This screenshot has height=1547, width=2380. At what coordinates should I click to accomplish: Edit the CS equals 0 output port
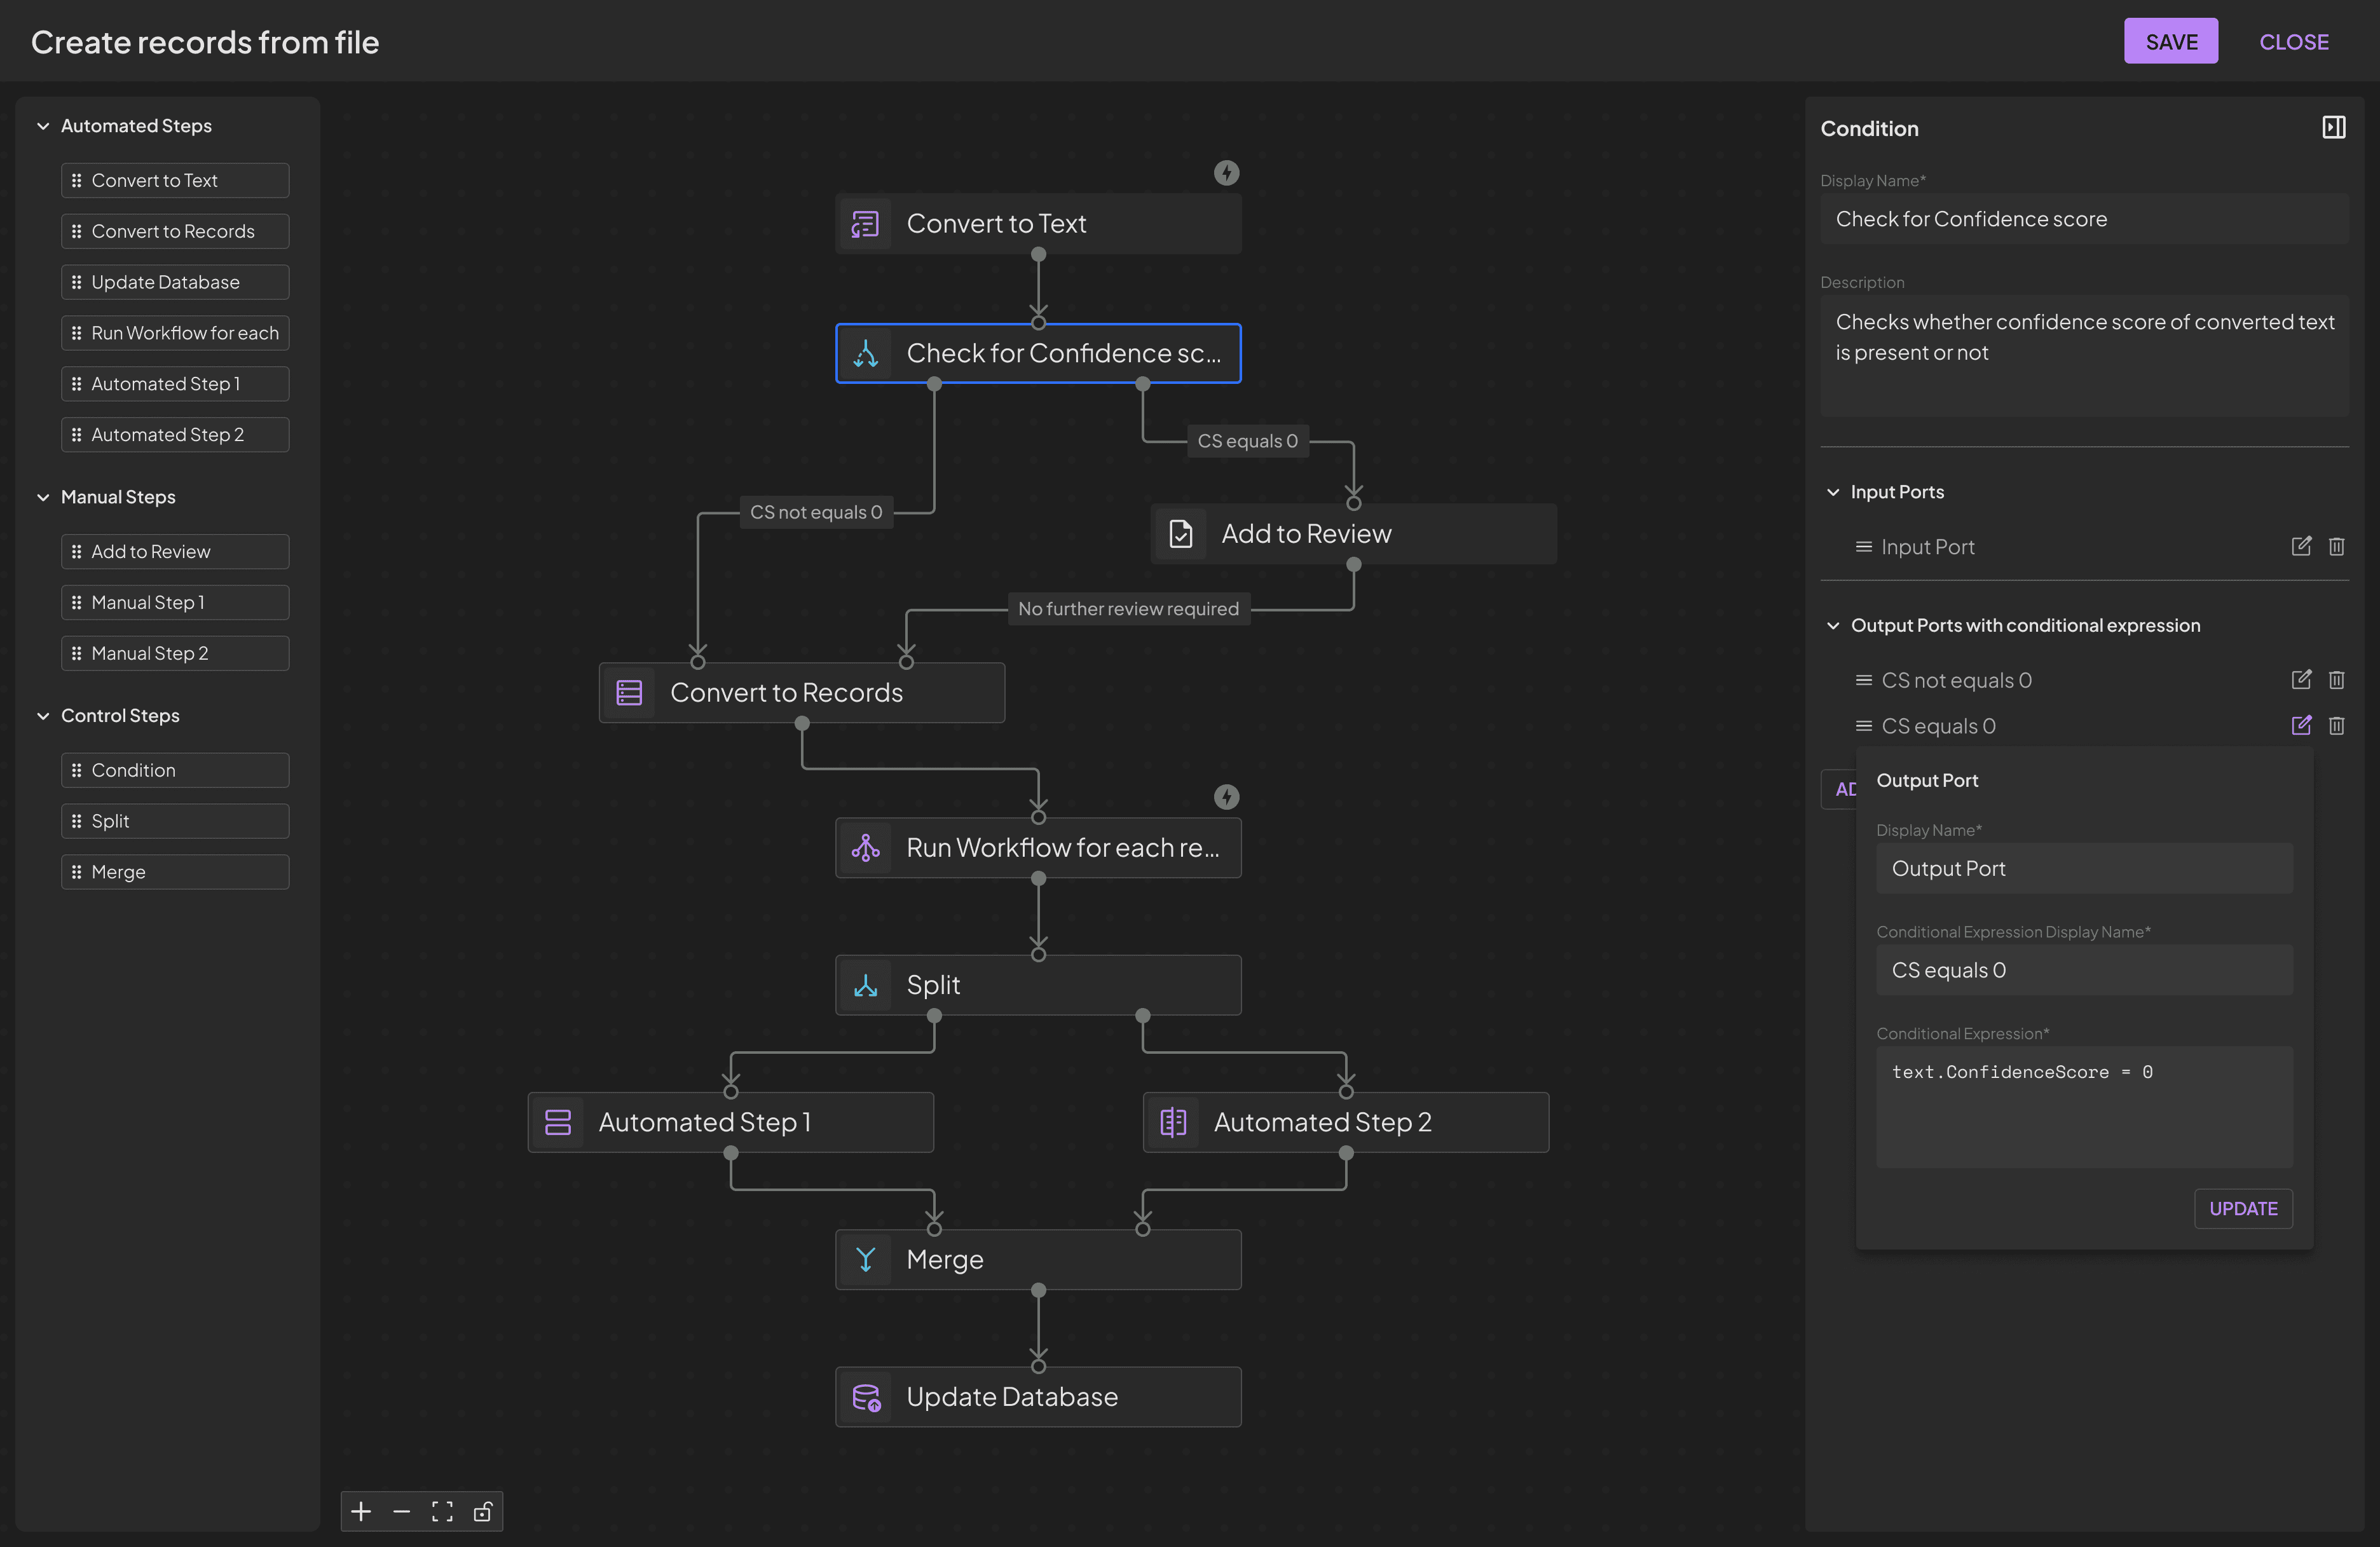click(2302, 725)
